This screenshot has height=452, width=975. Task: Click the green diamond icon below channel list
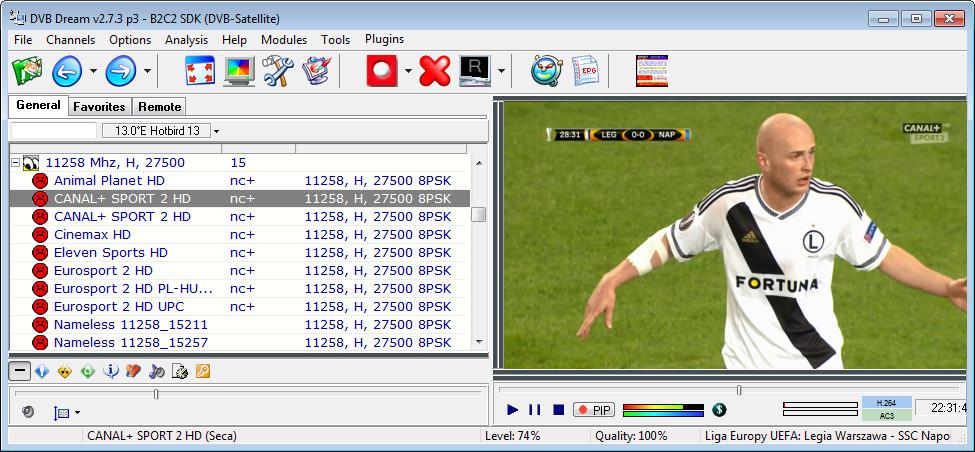click(x=88, y=372)
